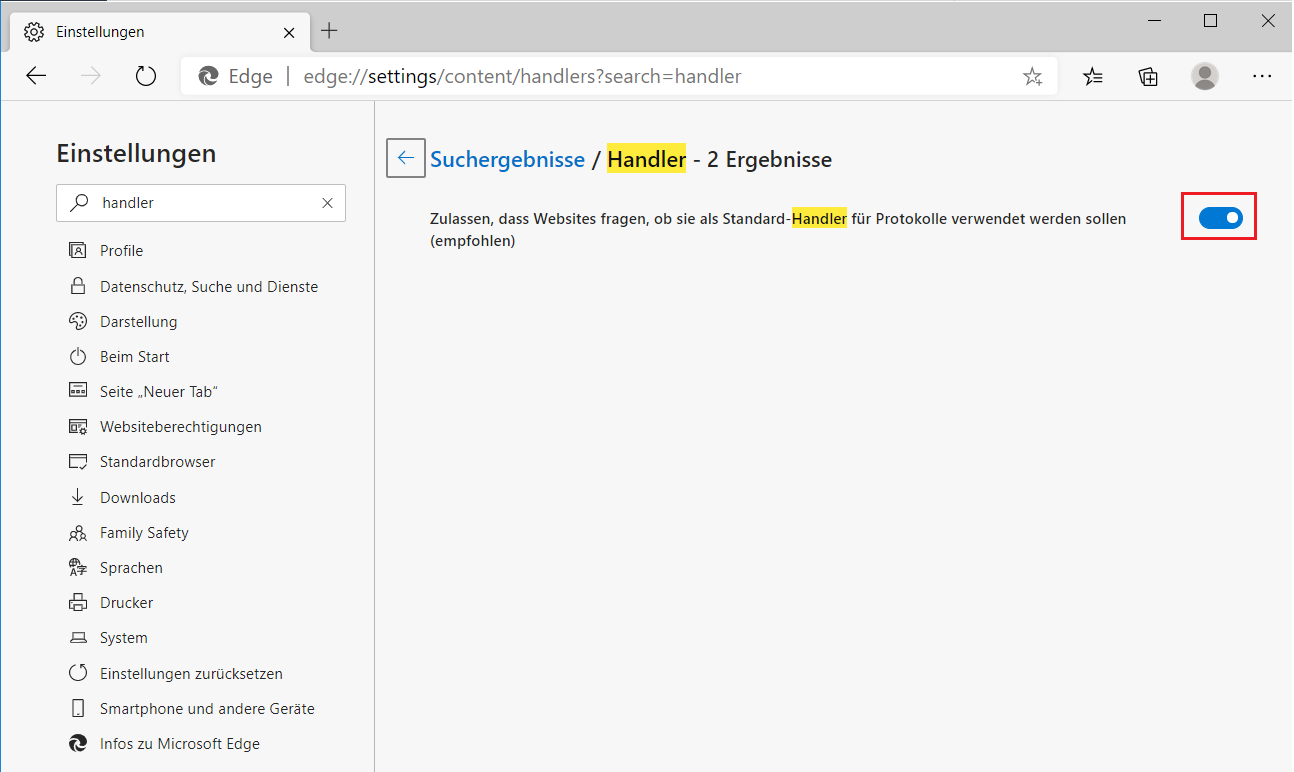1294x772 pixels.
Task: Click the back arrow beside Suchergebnisse
Action: click(x=406, y=158)
